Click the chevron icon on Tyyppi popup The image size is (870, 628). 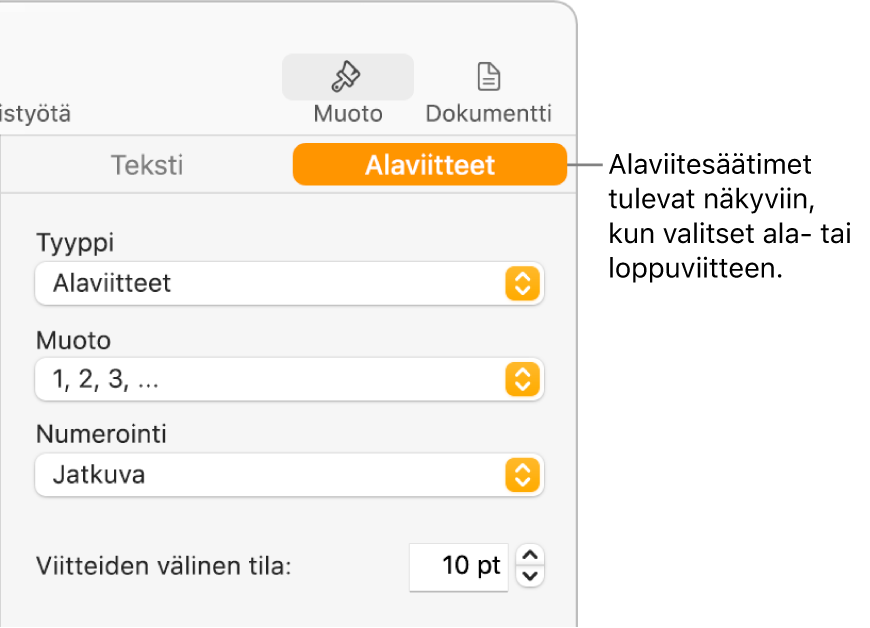click(x=524, y=284)
